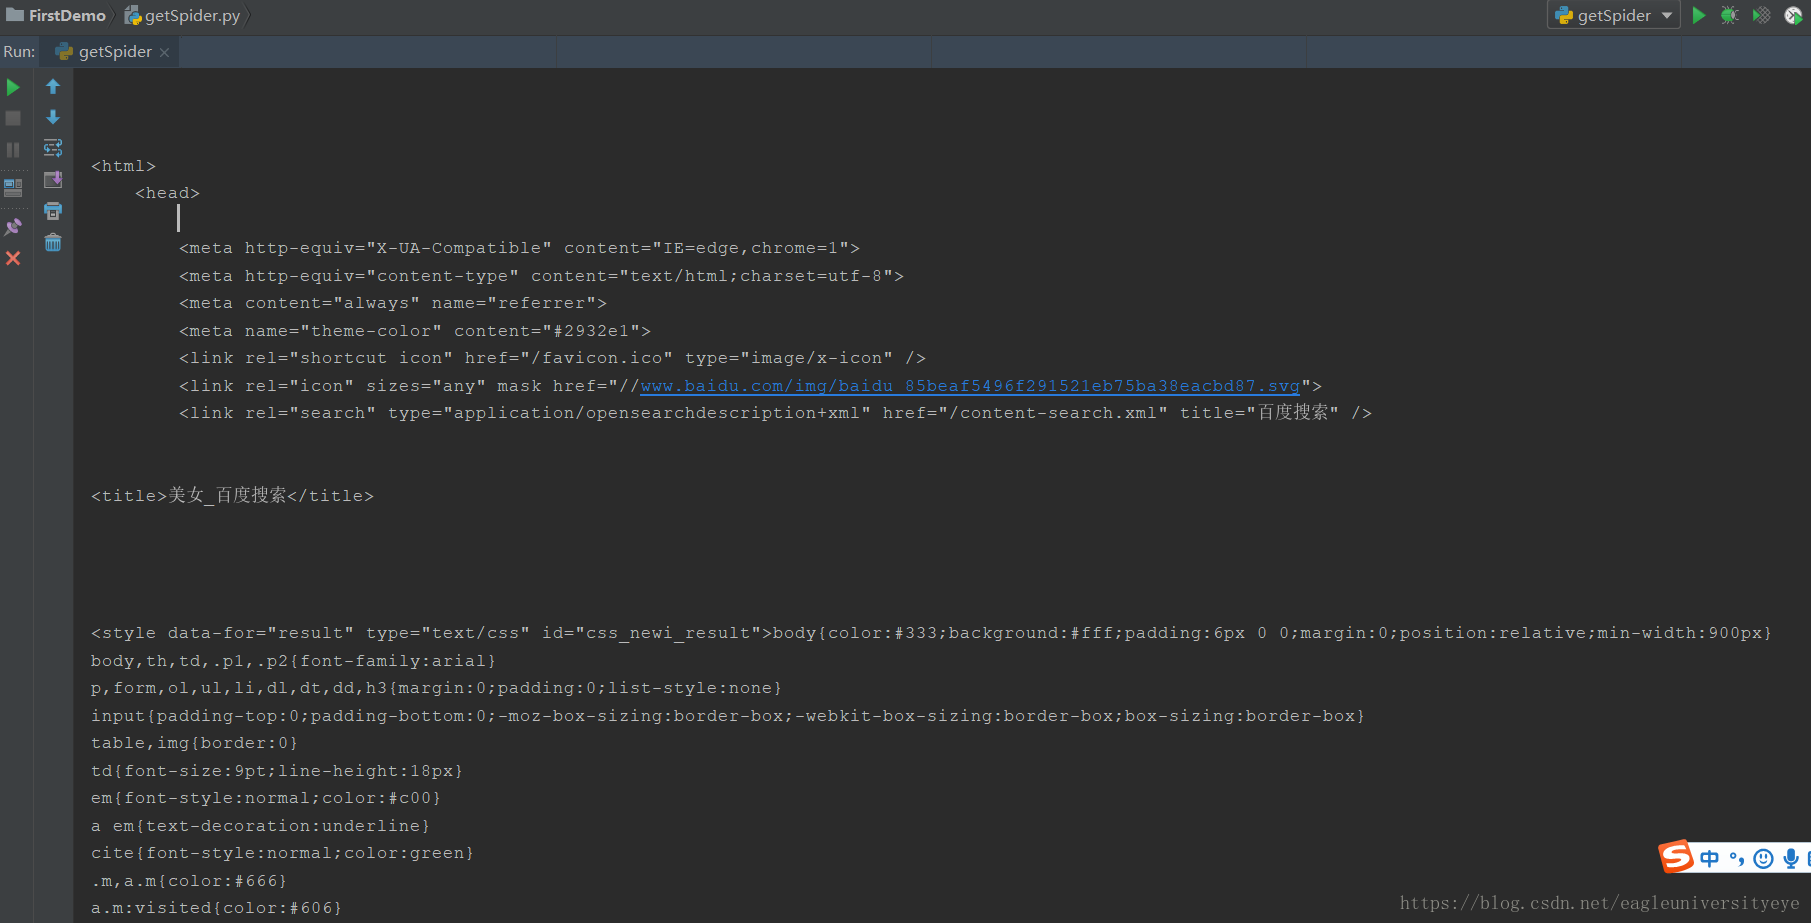1811x923 pixels.
Task: Toggle soft-wrap for console output
Action: click(53, 148)
